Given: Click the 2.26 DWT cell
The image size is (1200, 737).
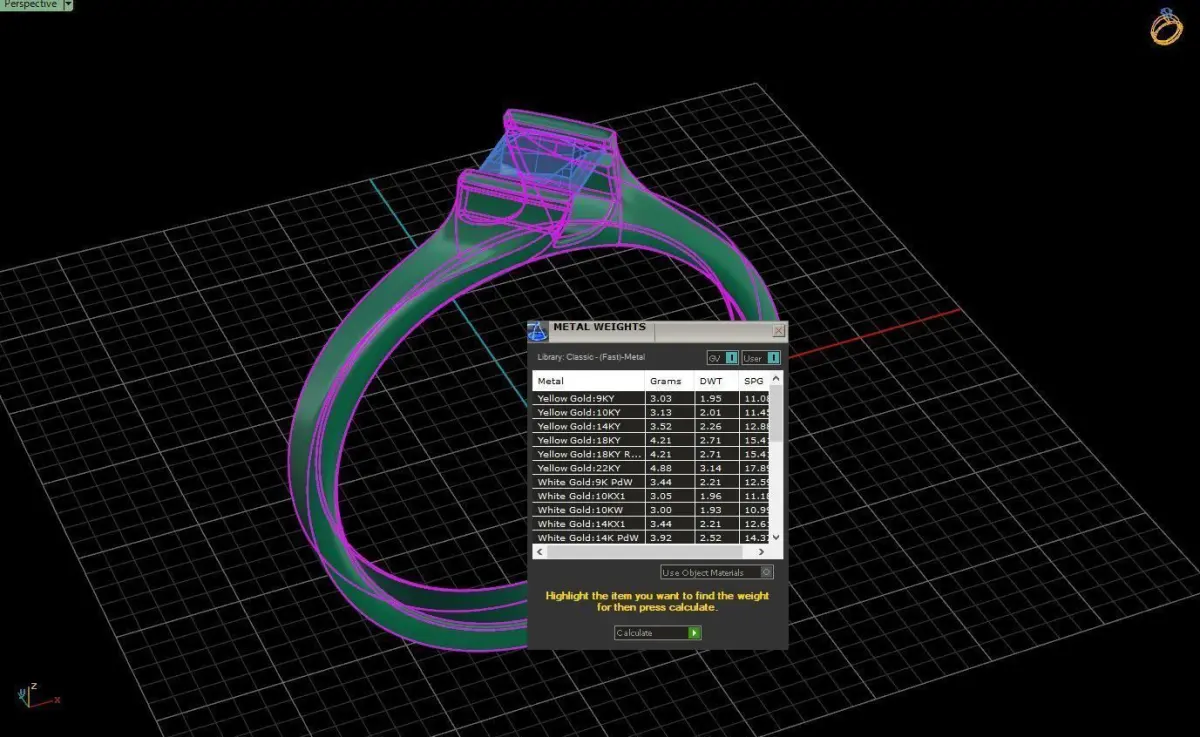Looking at the screenshot, I should pos(716,426).
